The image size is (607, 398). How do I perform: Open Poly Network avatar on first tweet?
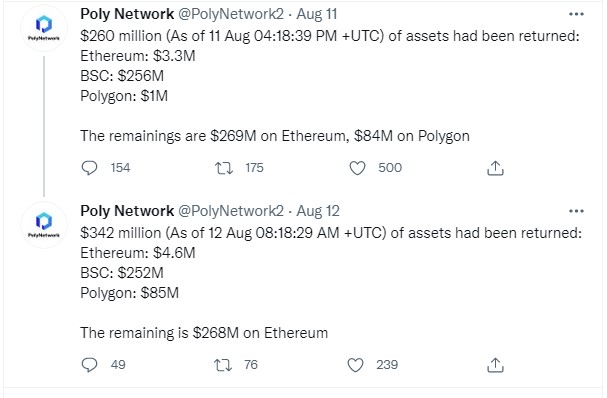click(44, 28)
